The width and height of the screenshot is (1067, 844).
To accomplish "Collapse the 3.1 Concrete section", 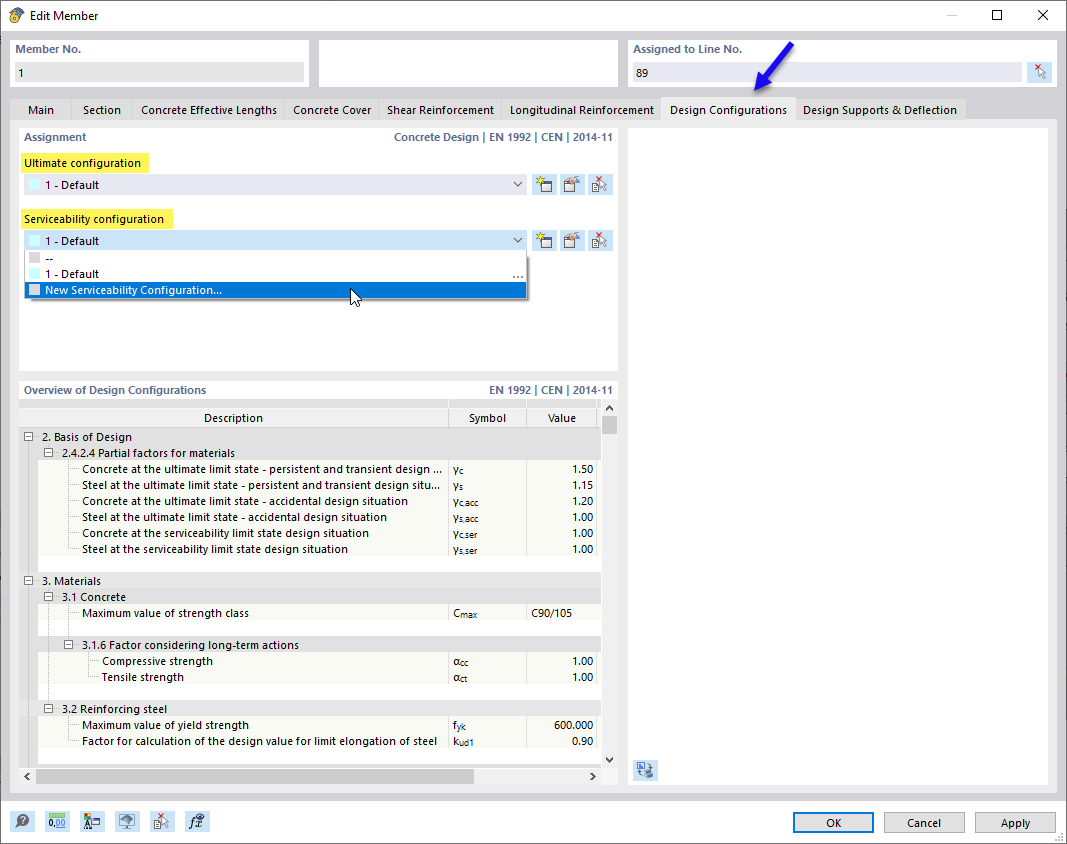I will [48, 596].
